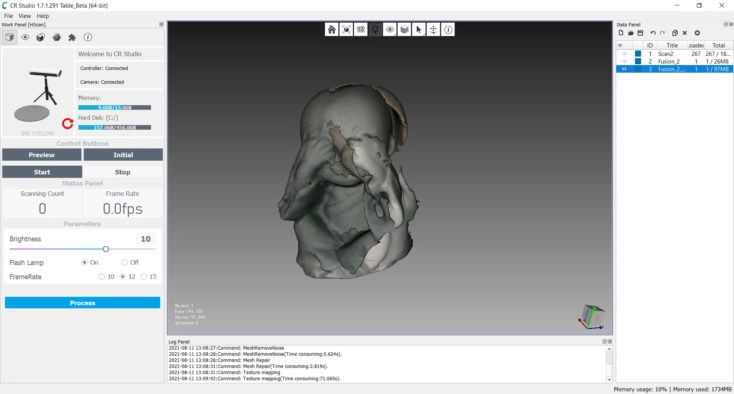Turn Flash Lamp On

[84, 263]
